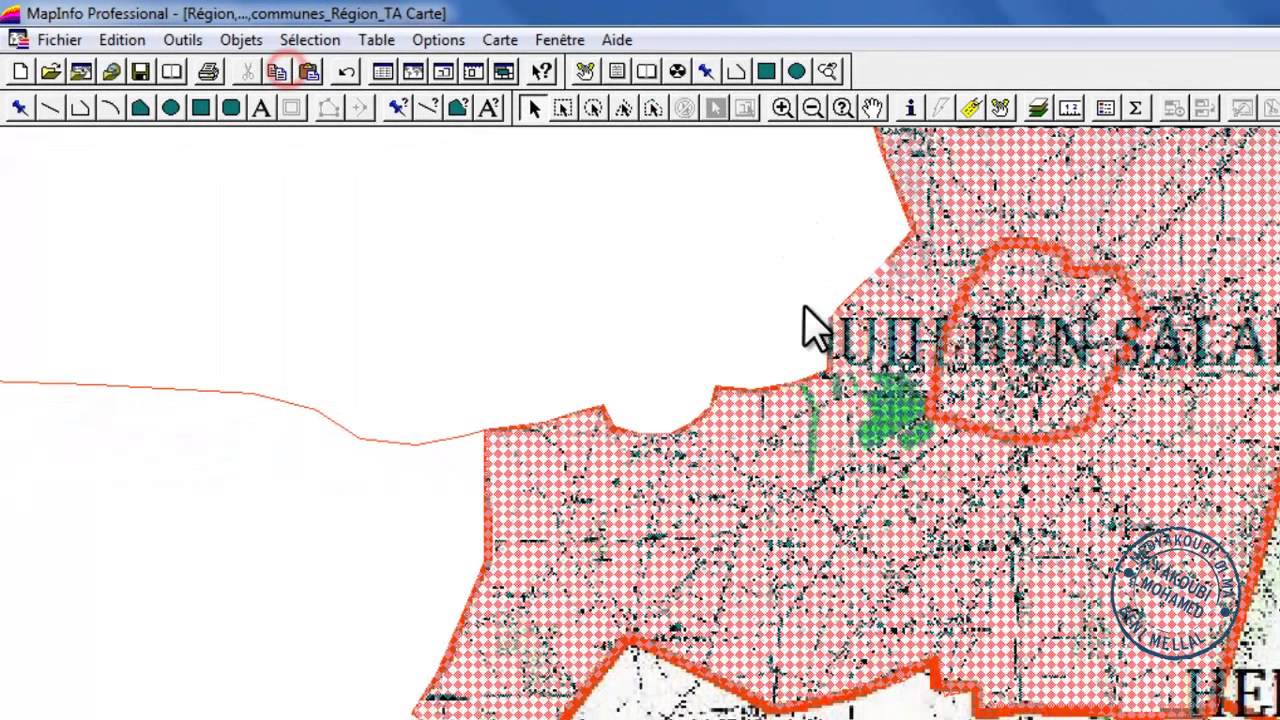The image size is (1280, 720).
Task: Open a New Mapper window icon
Action: coord(413,71)
